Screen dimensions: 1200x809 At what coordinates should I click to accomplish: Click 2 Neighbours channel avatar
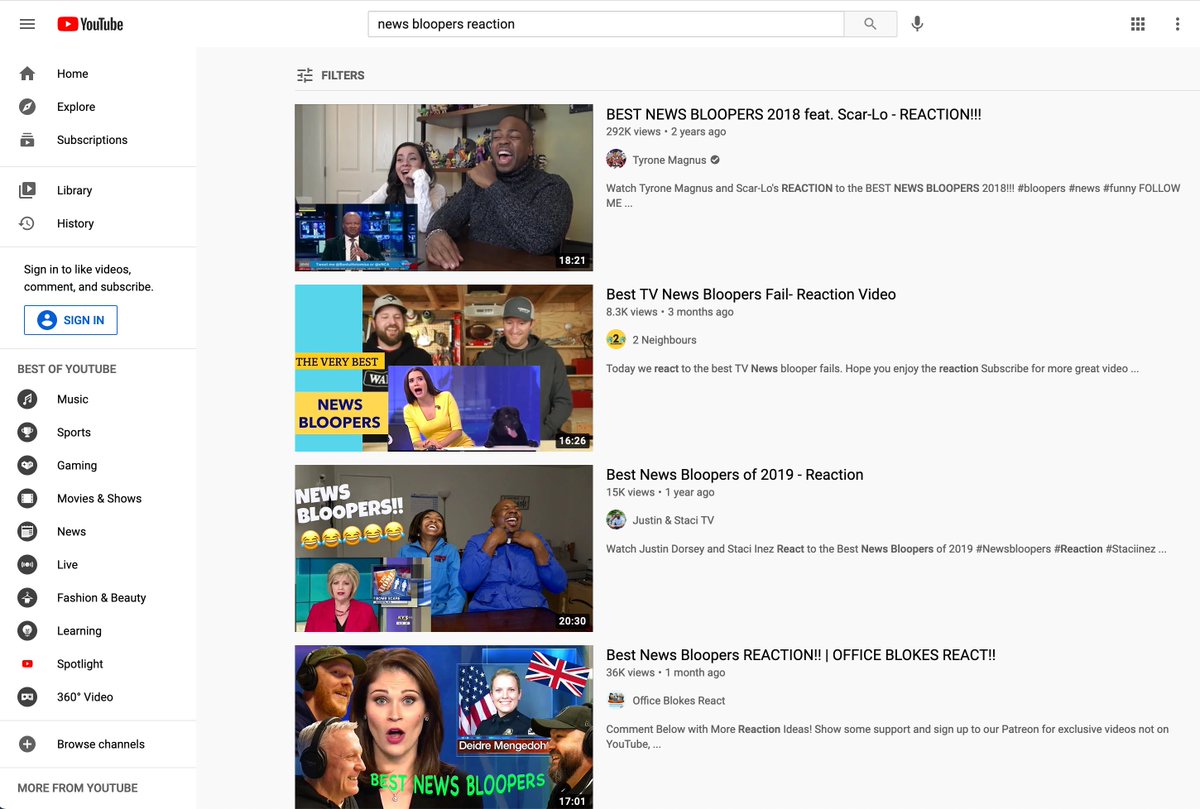616,340
